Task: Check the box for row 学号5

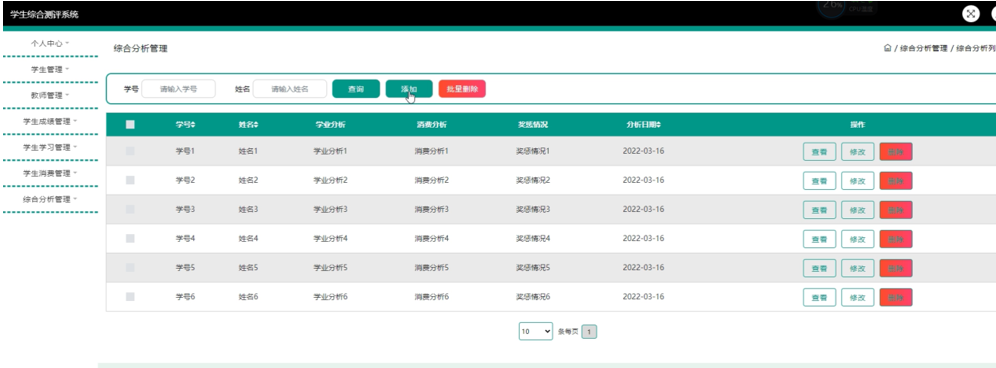Action: pos(130,268)
